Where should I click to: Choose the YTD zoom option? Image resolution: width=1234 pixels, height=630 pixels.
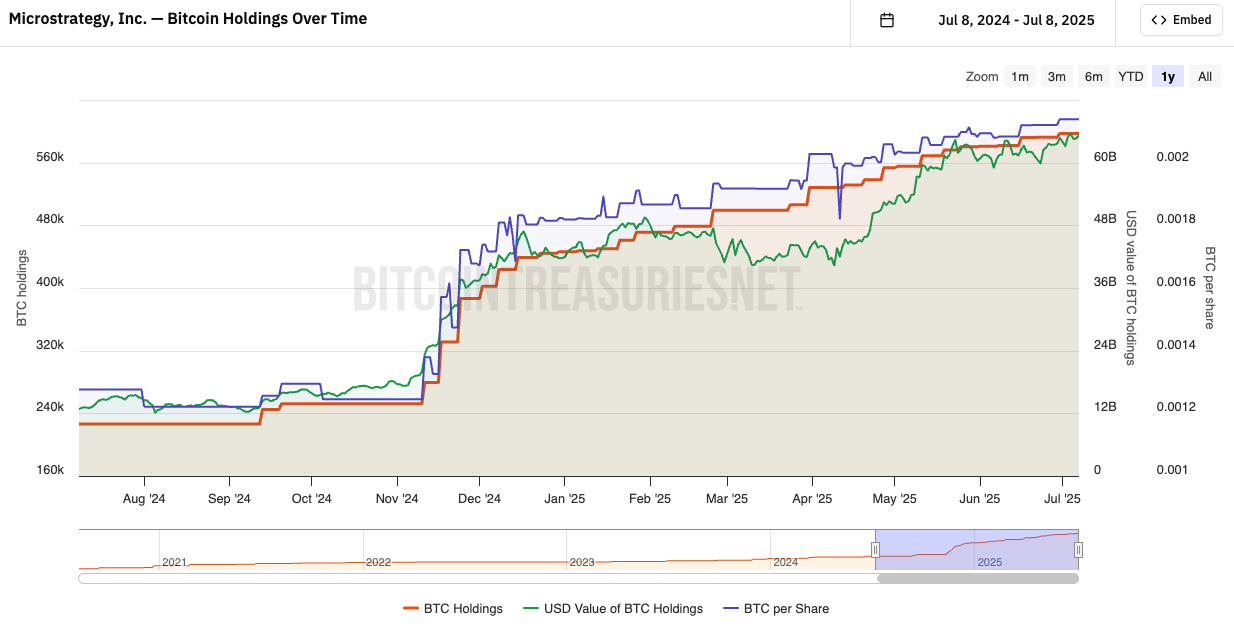[1130, 77]
